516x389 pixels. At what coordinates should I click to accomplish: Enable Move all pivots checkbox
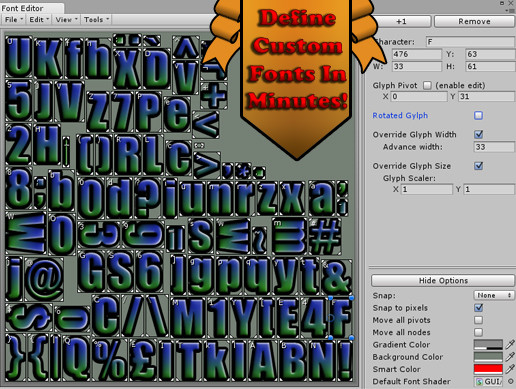pyautogui.click(x=478, y=320)
